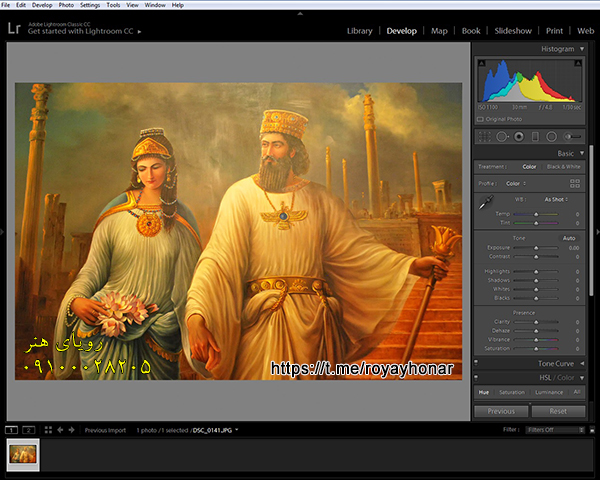The width and height of the screenshot is (600, 480).
Task: Select the Graduated Filter tool
Action: 535,136
